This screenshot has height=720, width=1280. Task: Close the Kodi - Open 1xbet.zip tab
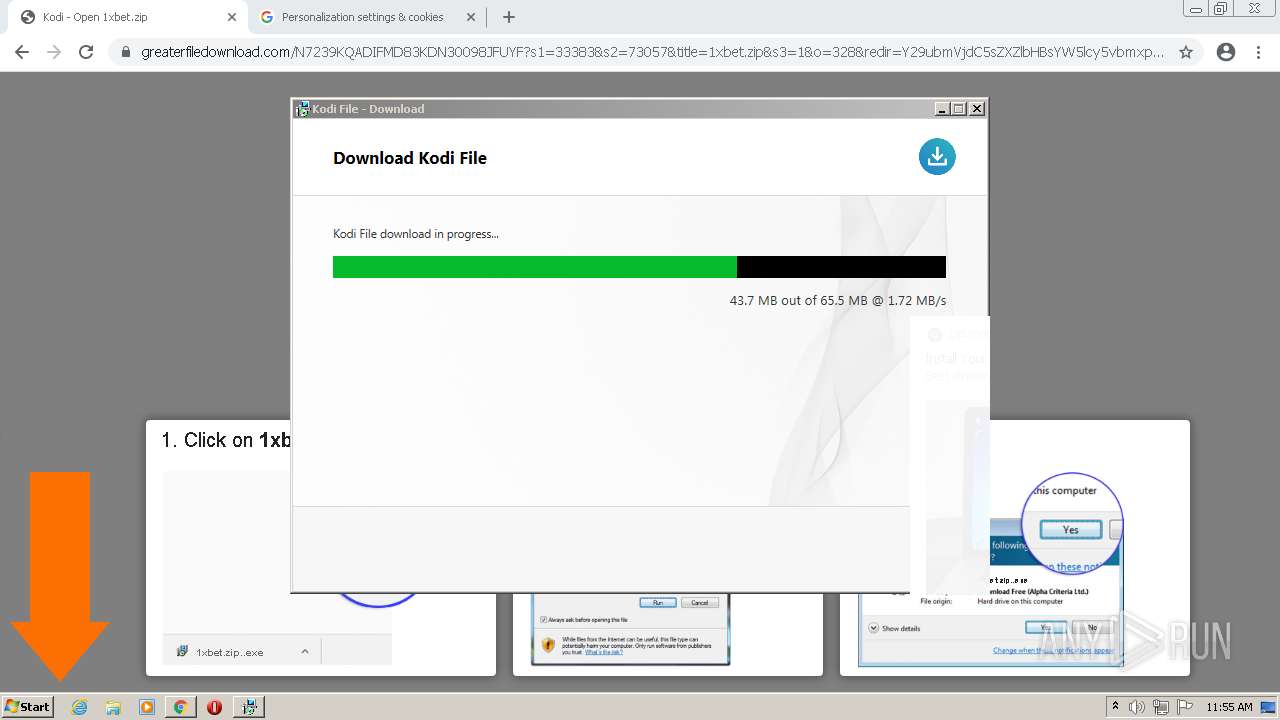(x=232, y=17)
